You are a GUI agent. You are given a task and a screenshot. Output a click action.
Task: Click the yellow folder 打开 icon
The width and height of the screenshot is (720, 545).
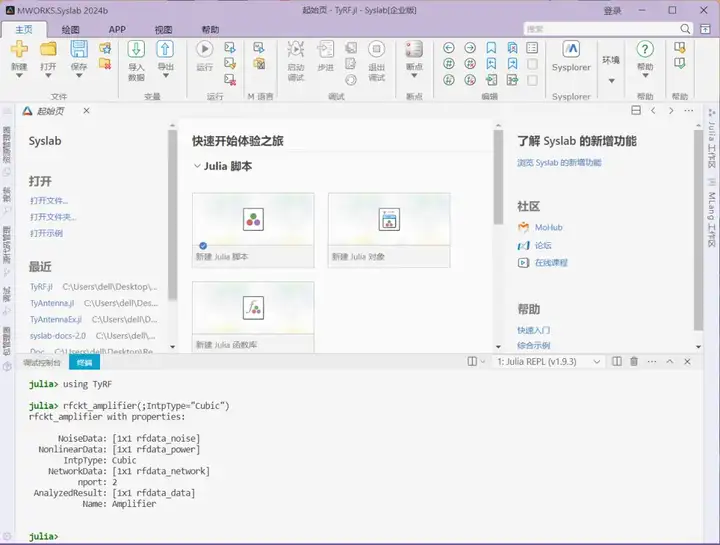point(48,48)
